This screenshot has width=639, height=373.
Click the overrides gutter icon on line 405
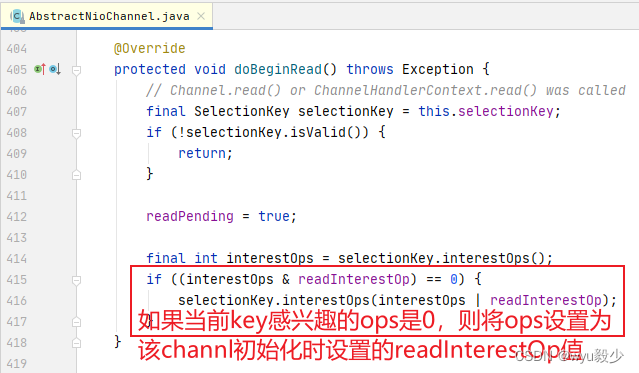pos(40,69)
